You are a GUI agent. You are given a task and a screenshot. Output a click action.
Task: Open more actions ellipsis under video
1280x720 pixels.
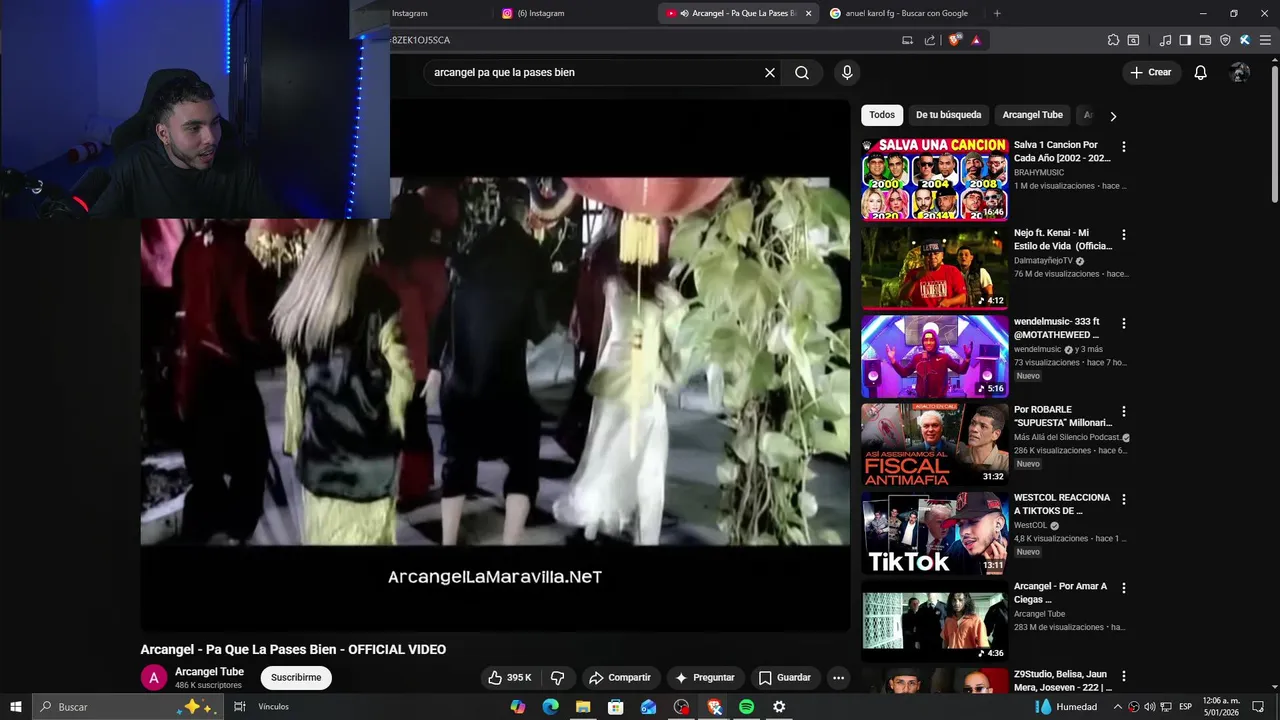tap(838, 677)
